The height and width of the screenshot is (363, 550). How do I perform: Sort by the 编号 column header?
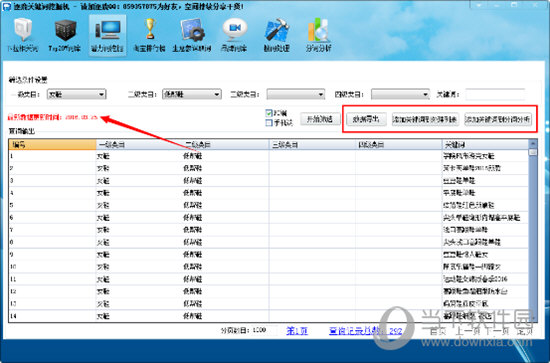tap(52, 145)
